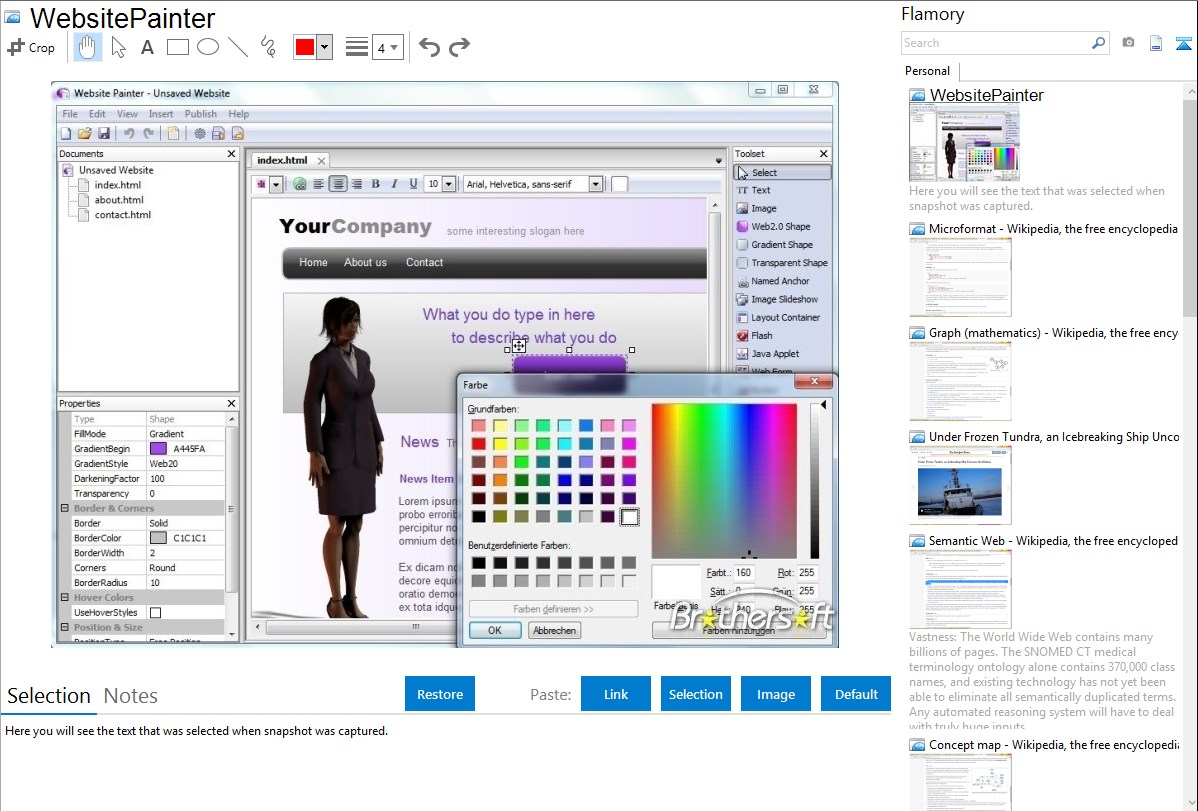Toggle the UseHoverStyles checkbox
The height and width of the screenshot is (811, 1198).
point(156,612)
